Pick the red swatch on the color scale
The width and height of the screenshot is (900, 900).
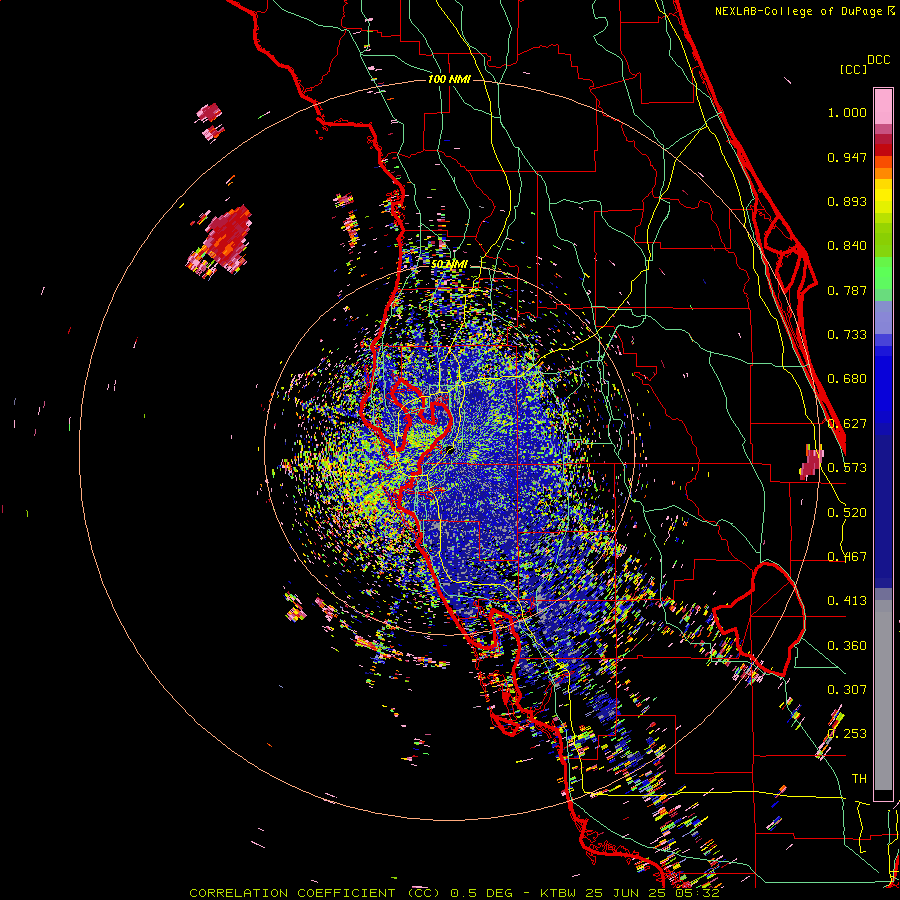click(883, 149)
